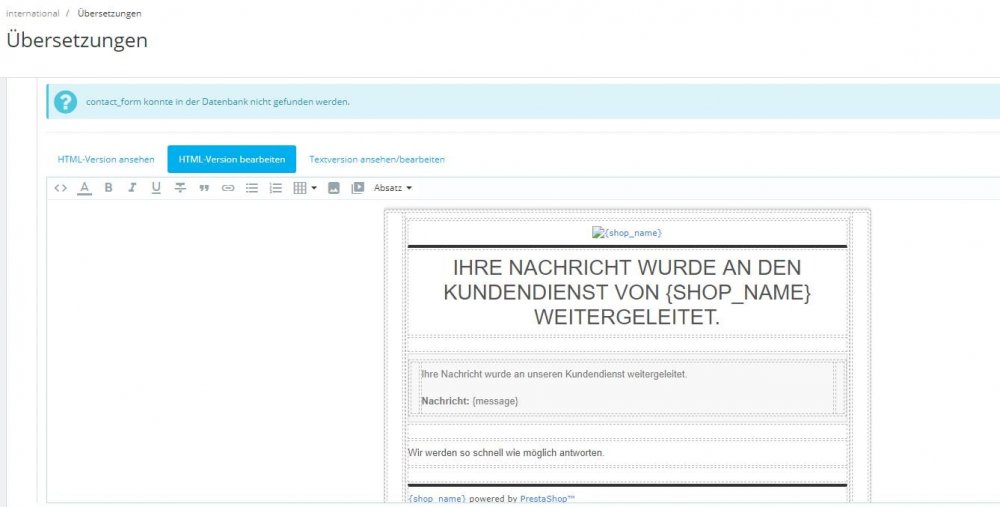The height and width of the screenshot is (507, 1000).
Task: Insert a media video element
Action: click(357, 188)
